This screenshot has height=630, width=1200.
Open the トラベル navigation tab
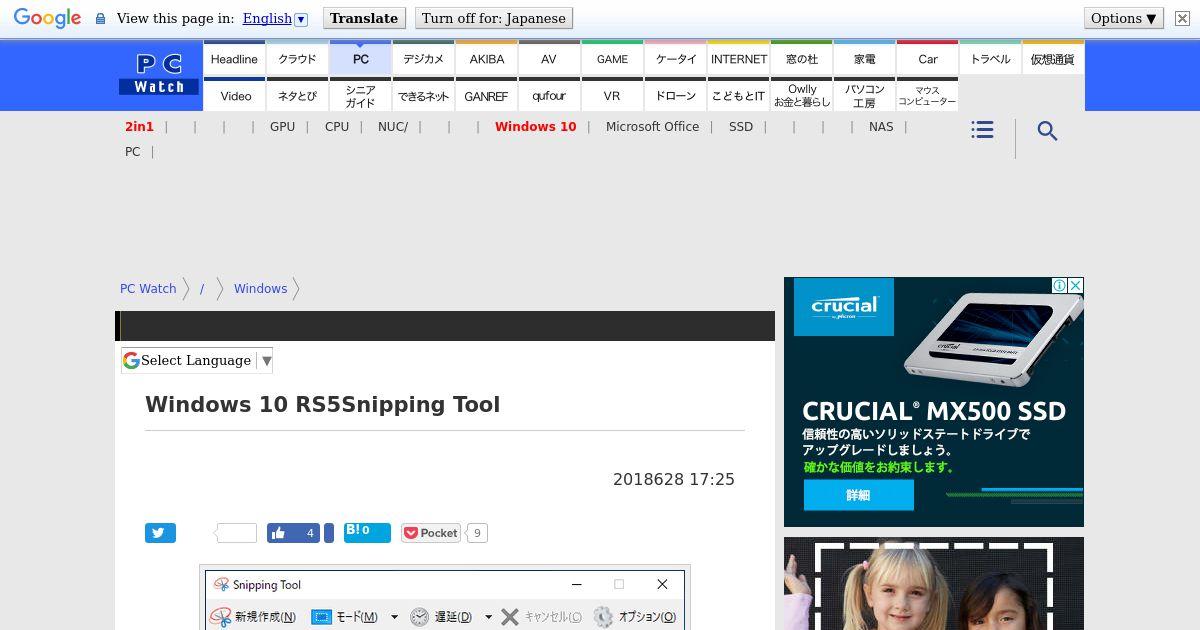pyautogui.click(x=990, y=59)
